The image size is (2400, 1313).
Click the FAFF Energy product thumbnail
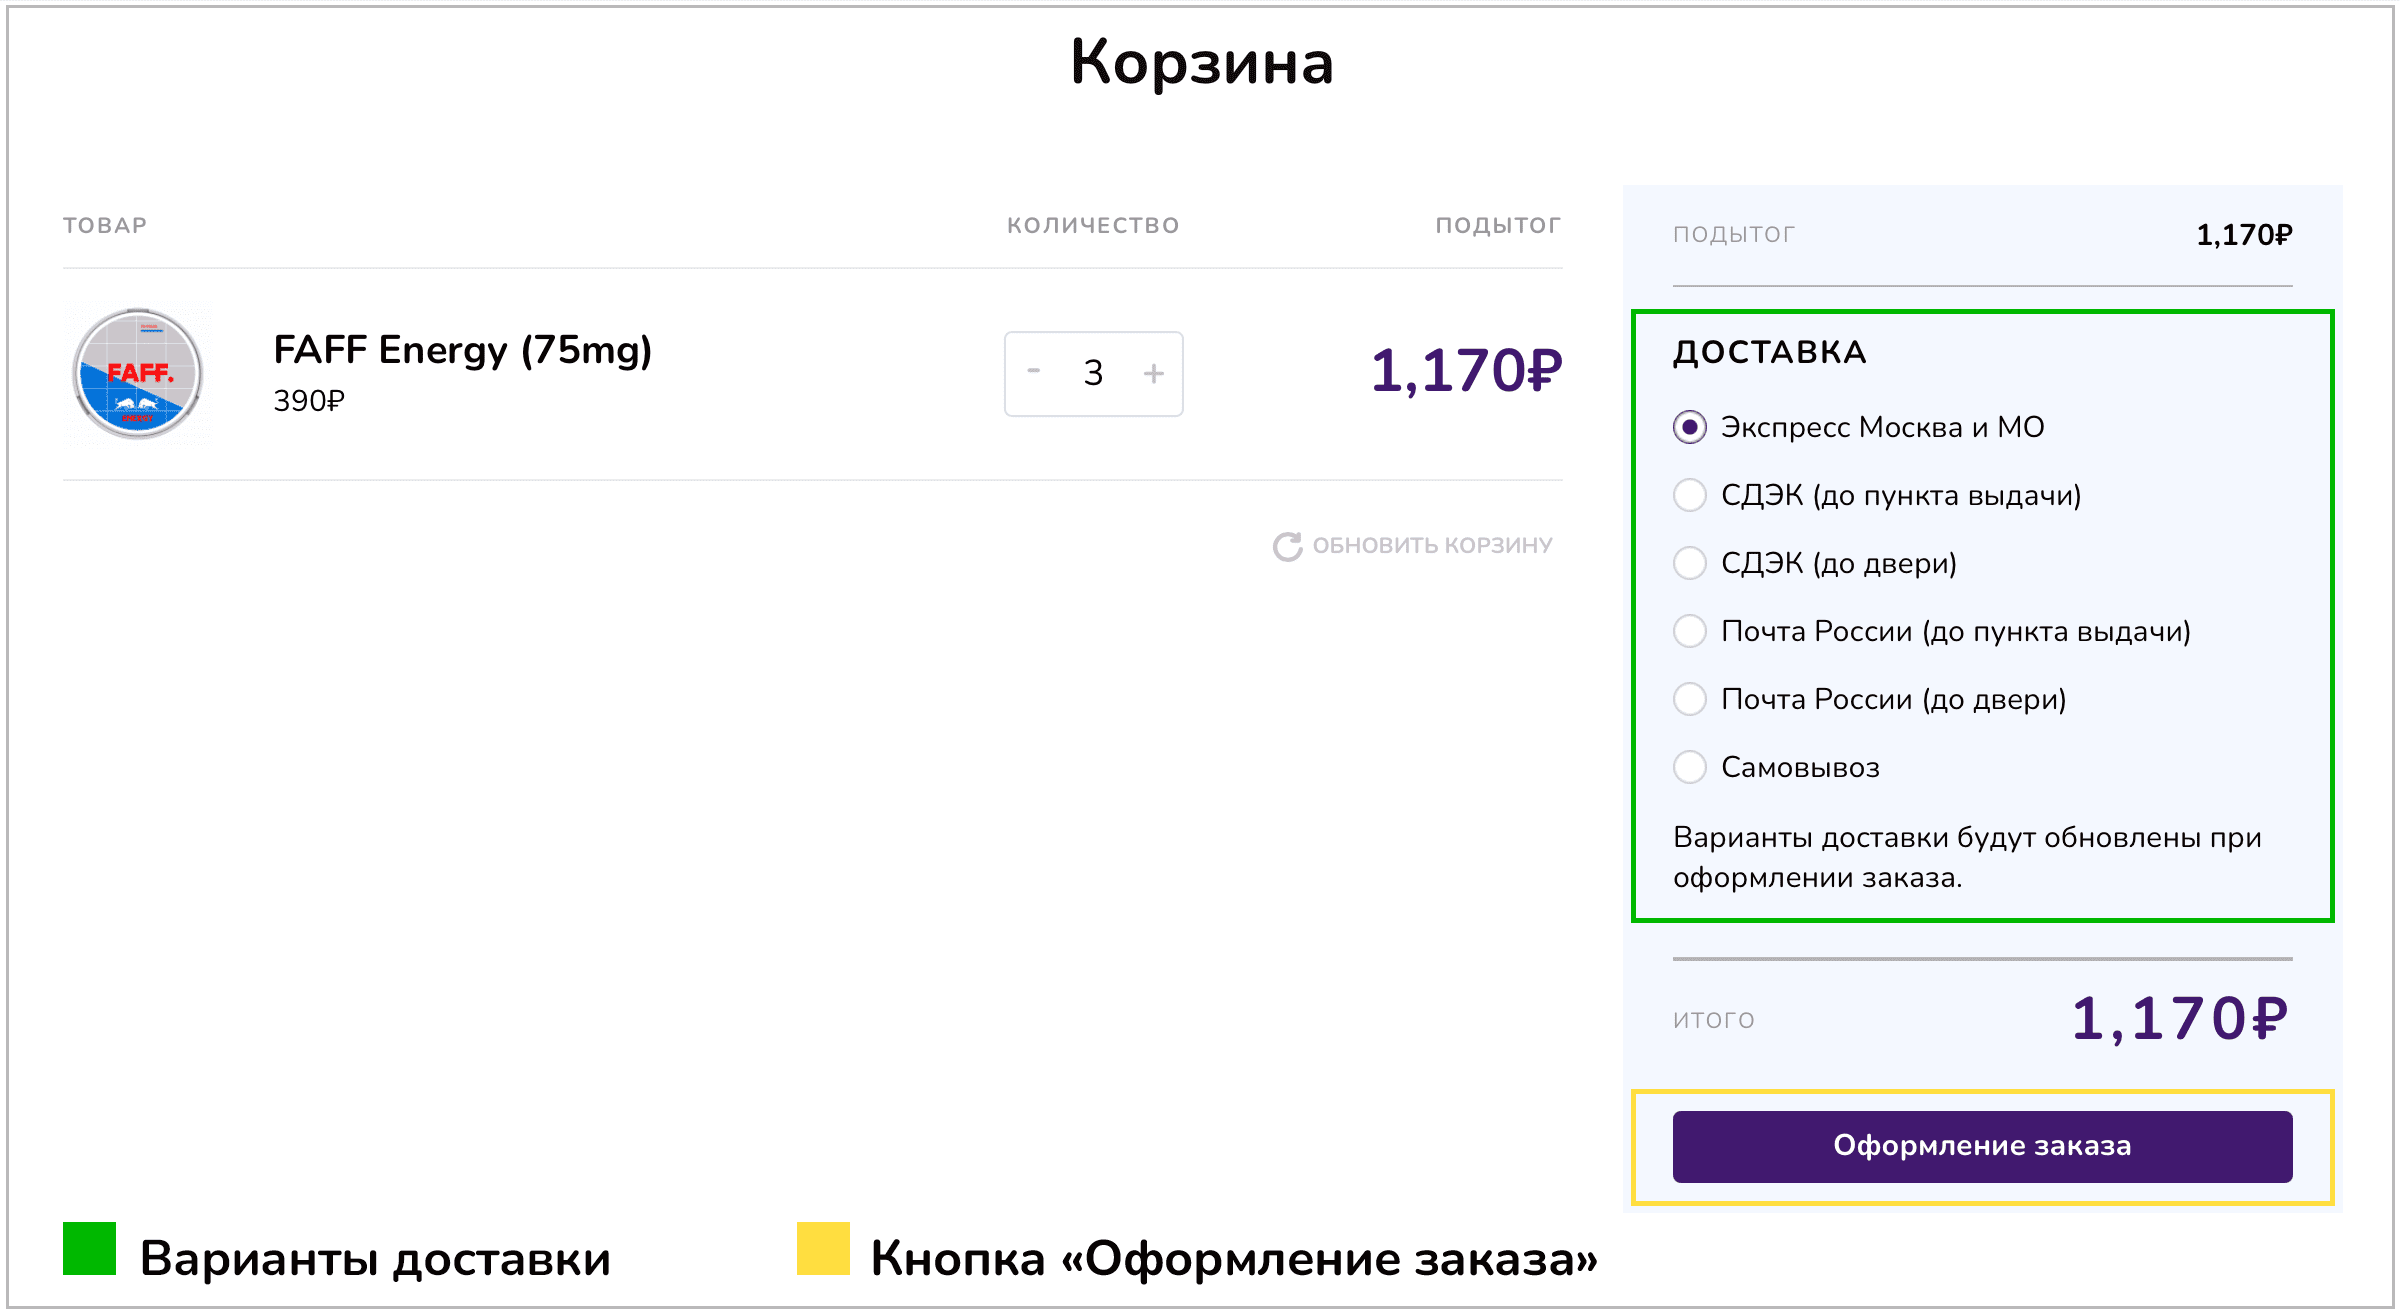138,373
